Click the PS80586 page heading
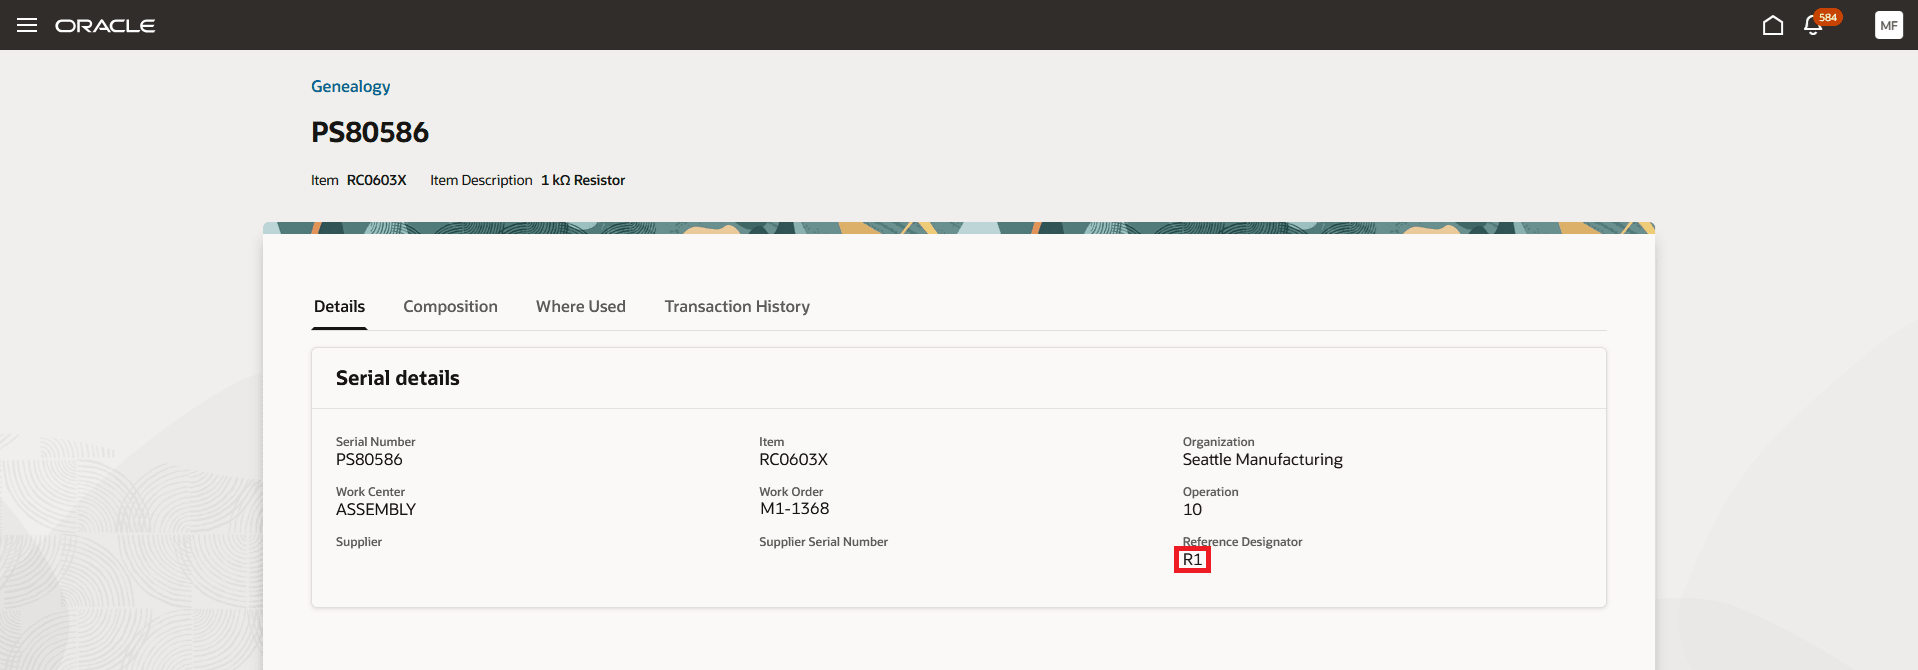The width and height of the screenshot is (1918, 670). tap(370, 132)
